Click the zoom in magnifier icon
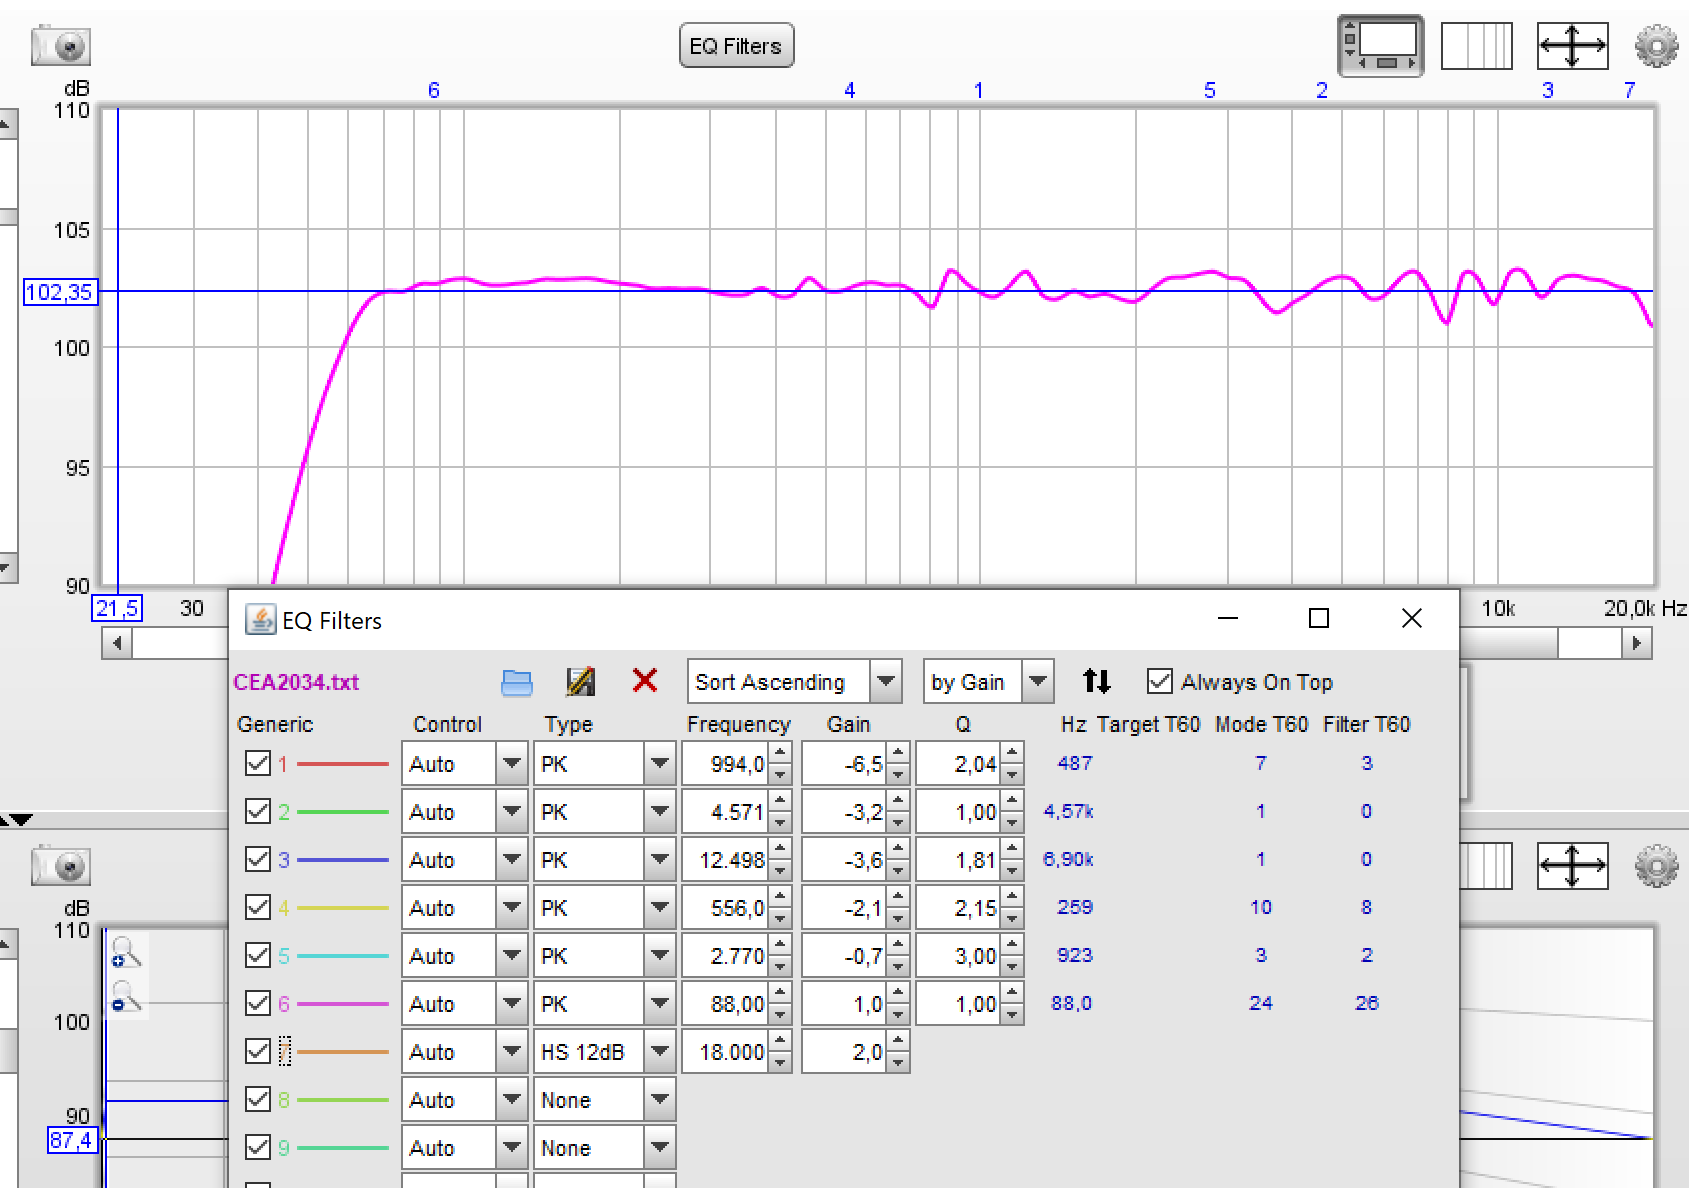This screenshot has height=1188, width=1689. click(126, 952)
